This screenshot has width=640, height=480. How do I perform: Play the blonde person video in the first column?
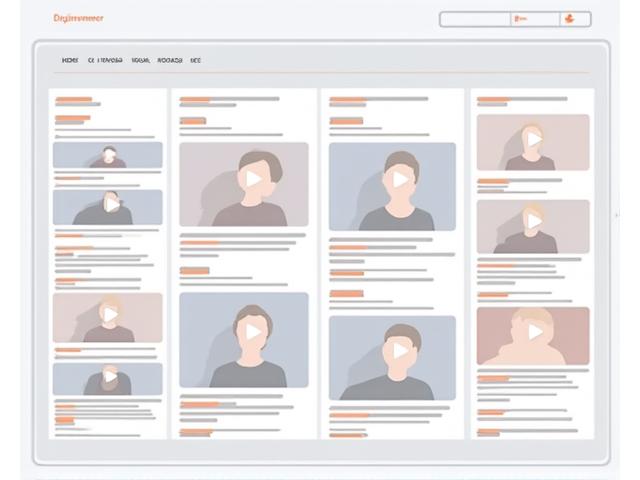109,315
